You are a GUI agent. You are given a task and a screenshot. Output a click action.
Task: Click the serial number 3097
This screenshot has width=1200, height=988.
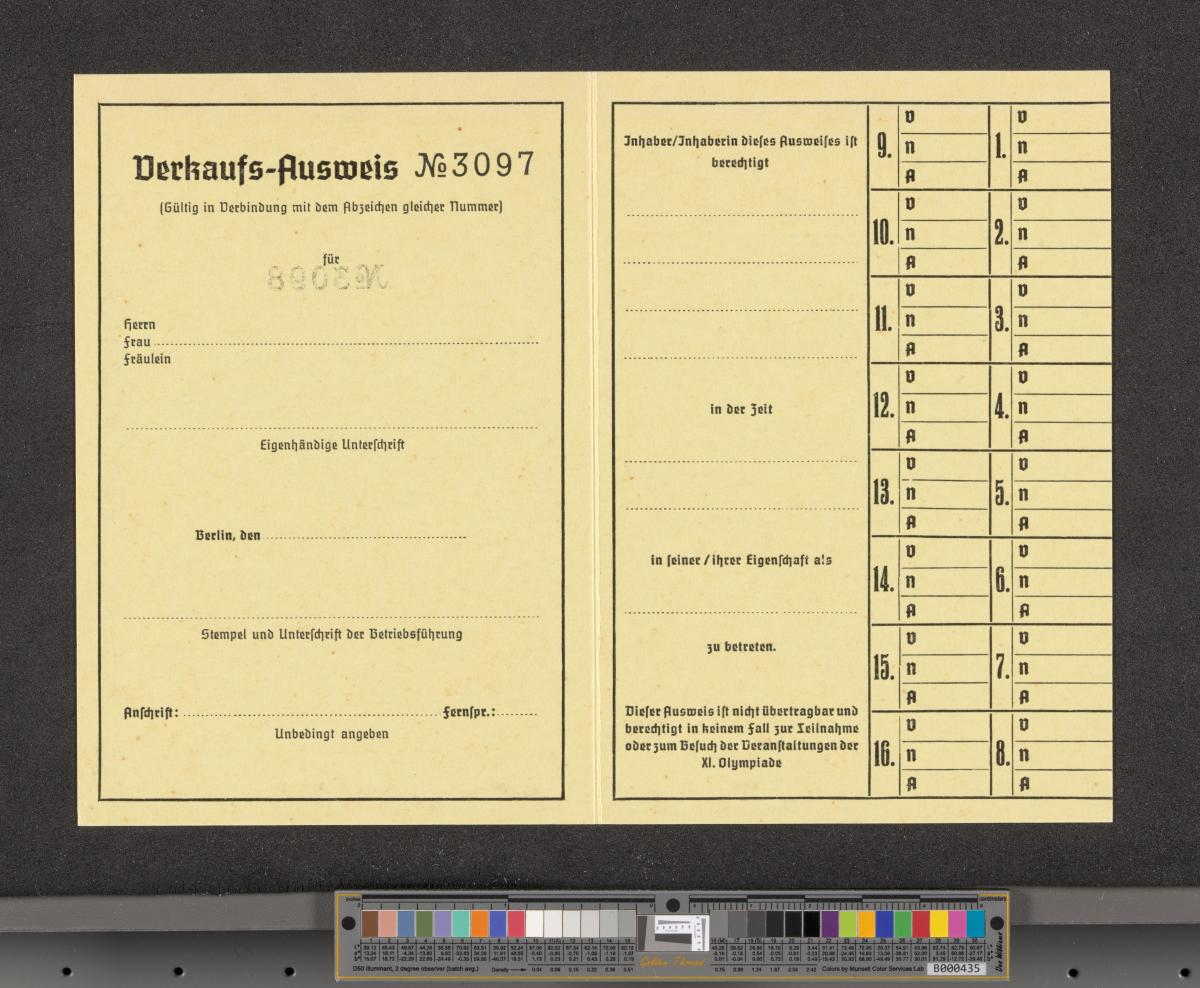coord(491,166)
